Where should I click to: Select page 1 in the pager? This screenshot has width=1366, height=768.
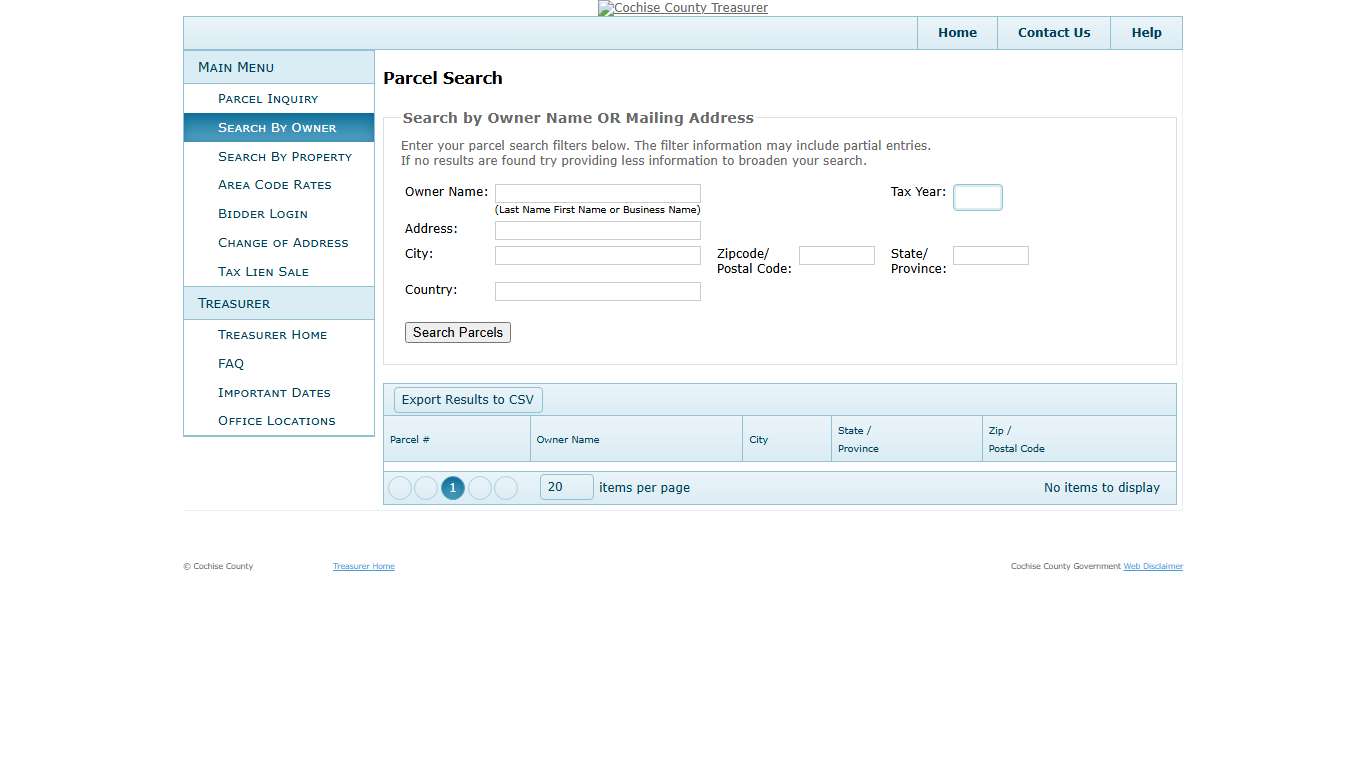[x=452, y=487]
